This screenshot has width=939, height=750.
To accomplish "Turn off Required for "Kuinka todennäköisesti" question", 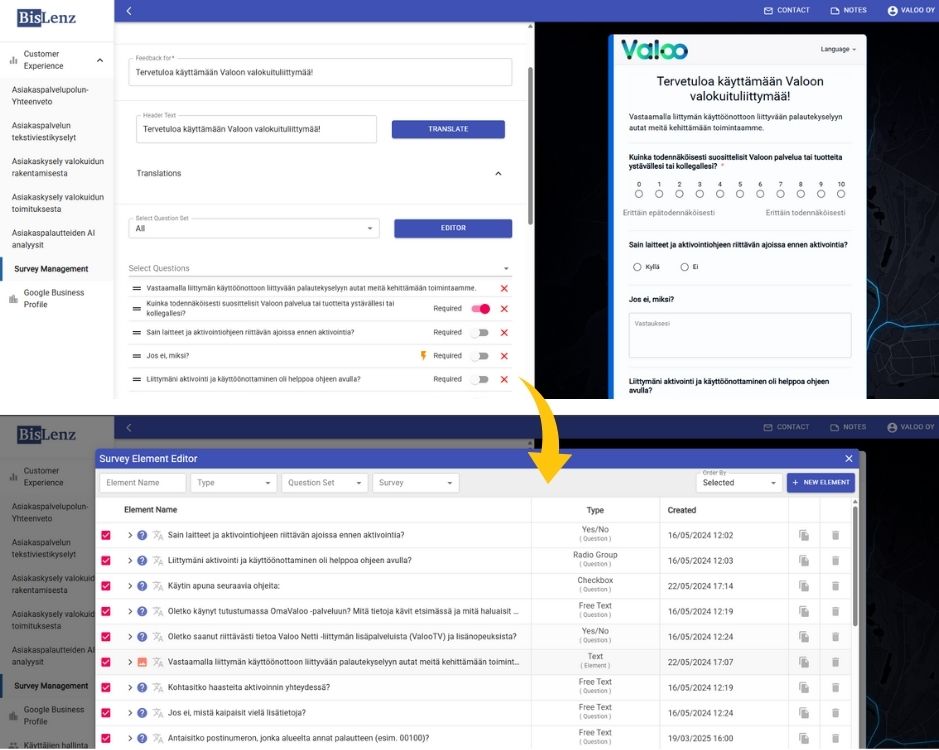I will (x=480, y=309).
